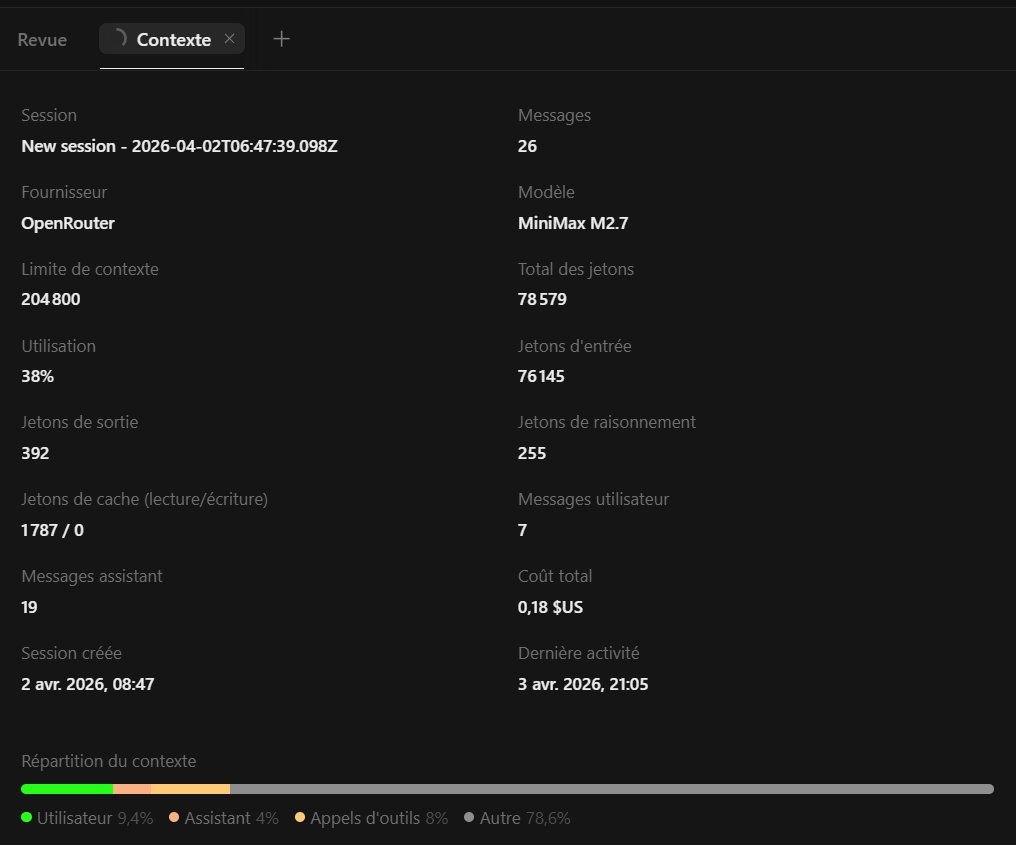1016x845 pixels.
Task: Click the assistant messages value '19'
Action: click(29, 607)
